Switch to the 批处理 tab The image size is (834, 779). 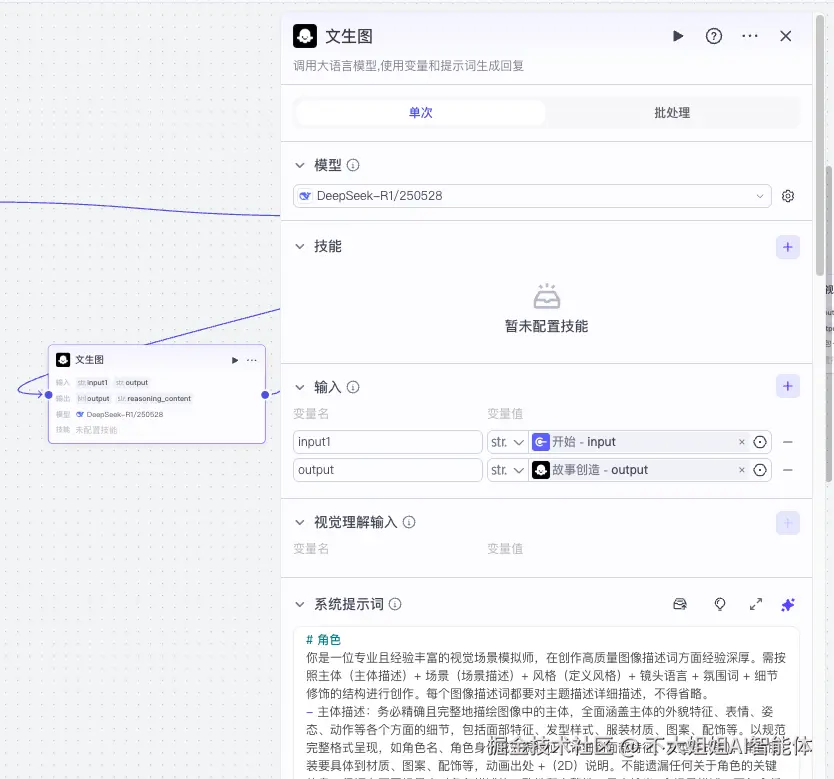(x=671, y=112)
